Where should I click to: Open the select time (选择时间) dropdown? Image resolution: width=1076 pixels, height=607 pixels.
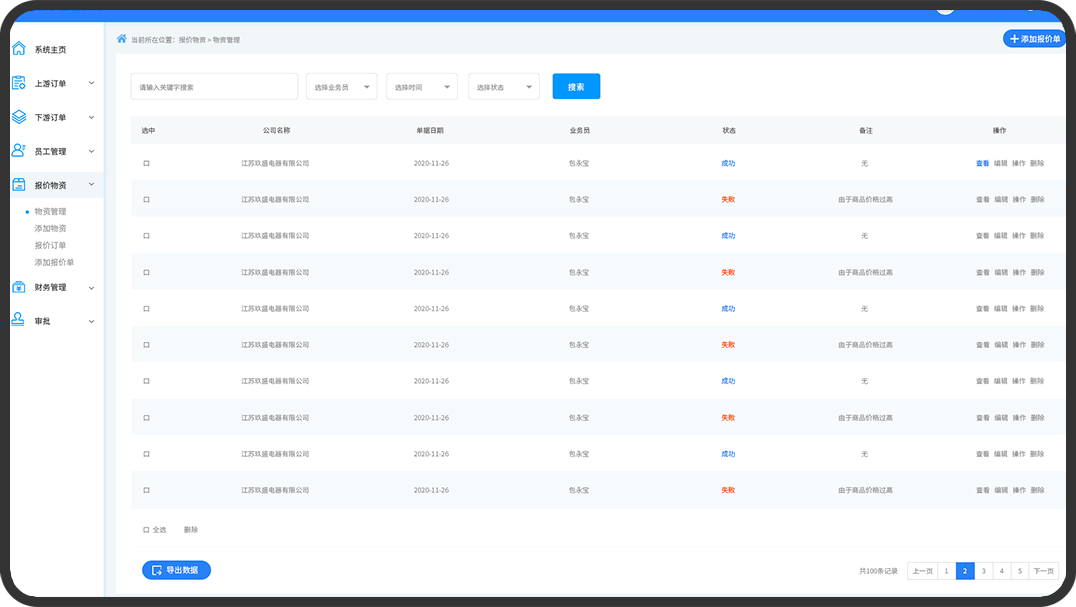[422, 87]
